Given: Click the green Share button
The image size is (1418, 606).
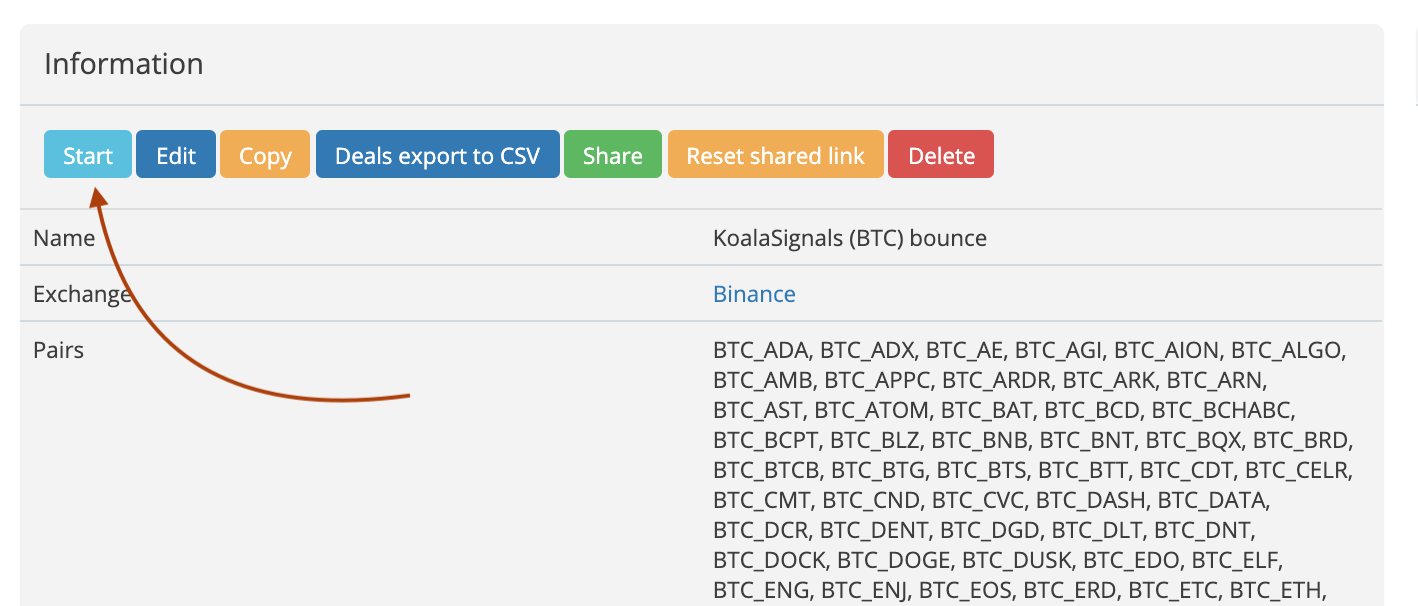Looking at the screenshot, I should 612,155.
